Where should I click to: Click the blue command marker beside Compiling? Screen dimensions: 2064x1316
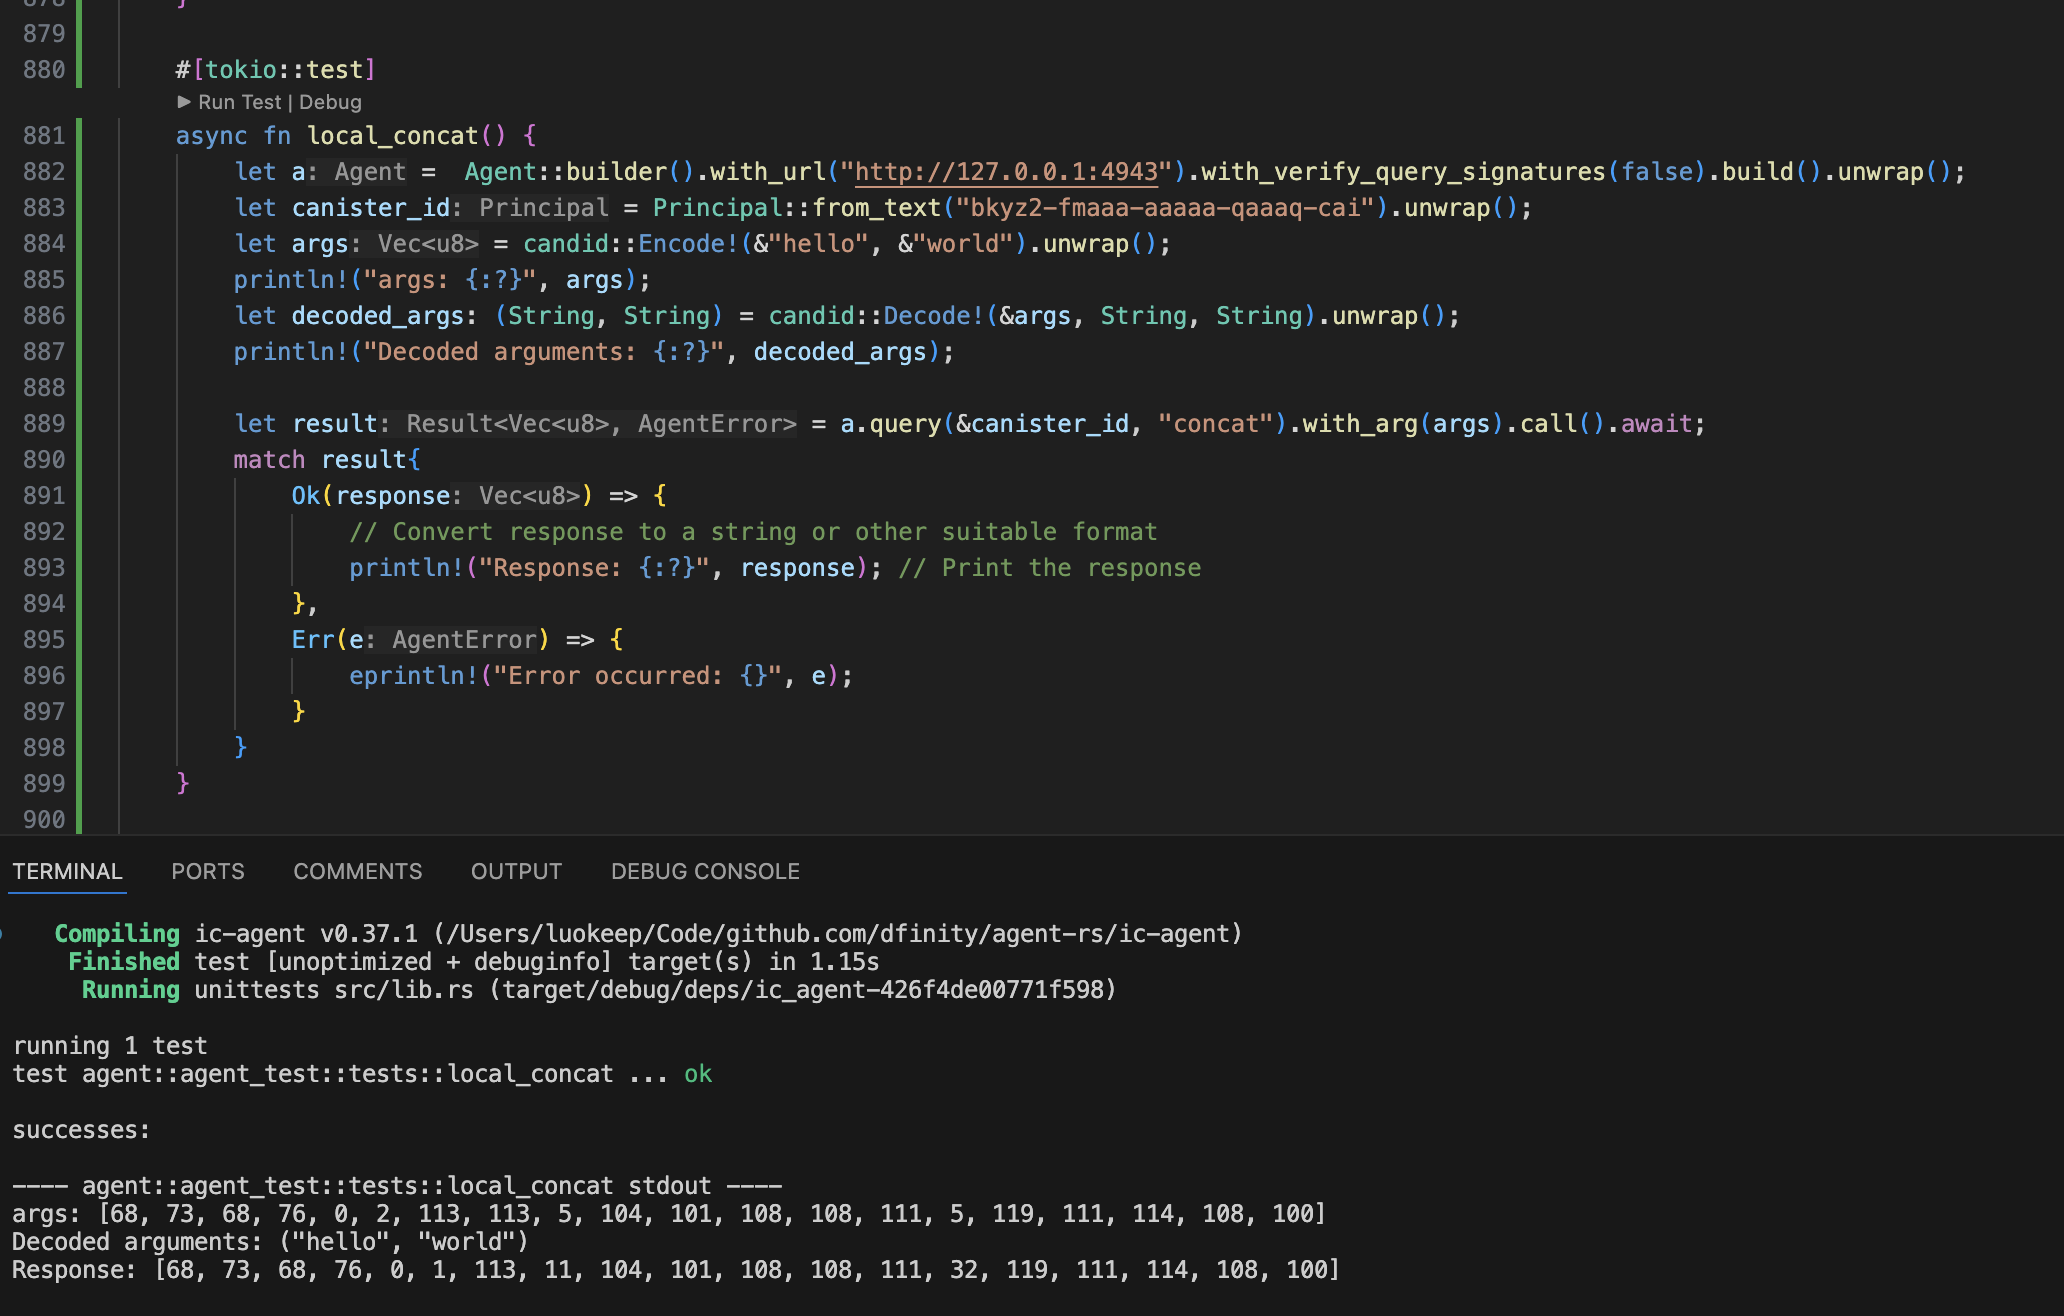[x=2, y=934]
